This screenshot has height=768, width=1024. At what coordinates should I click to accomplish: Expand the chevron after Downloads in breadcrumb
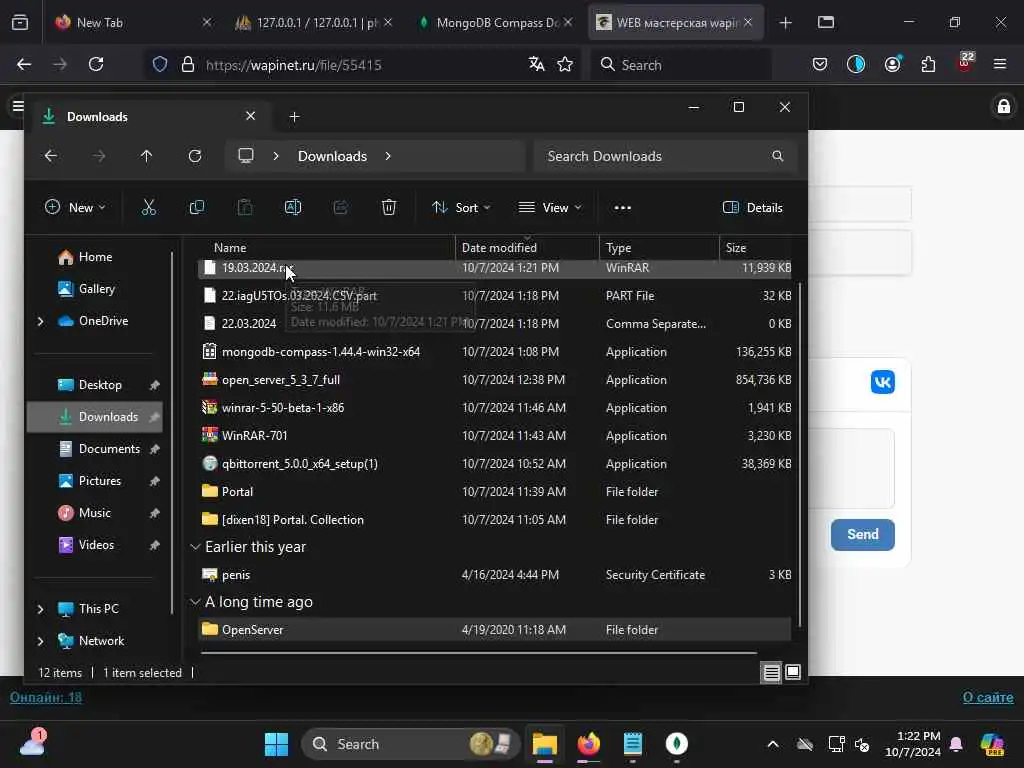[388, 156]
